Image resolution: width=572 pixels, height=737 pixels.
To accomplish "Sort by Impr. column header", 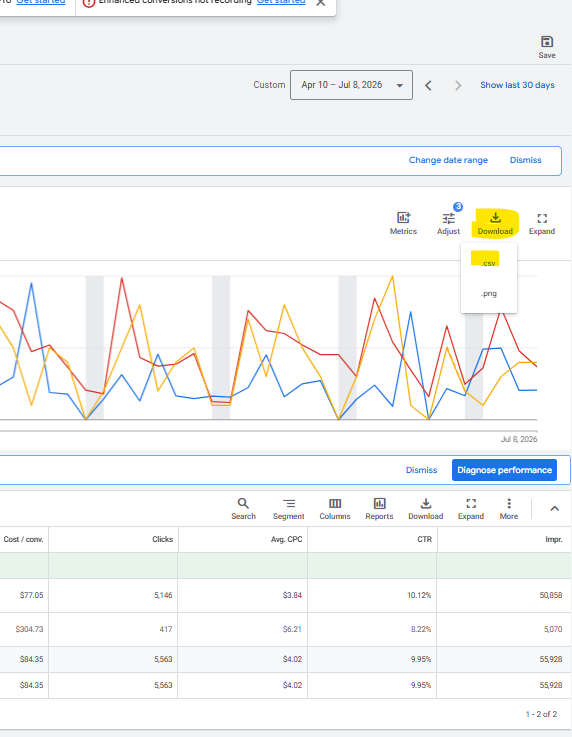I will (x=554, y=540).
